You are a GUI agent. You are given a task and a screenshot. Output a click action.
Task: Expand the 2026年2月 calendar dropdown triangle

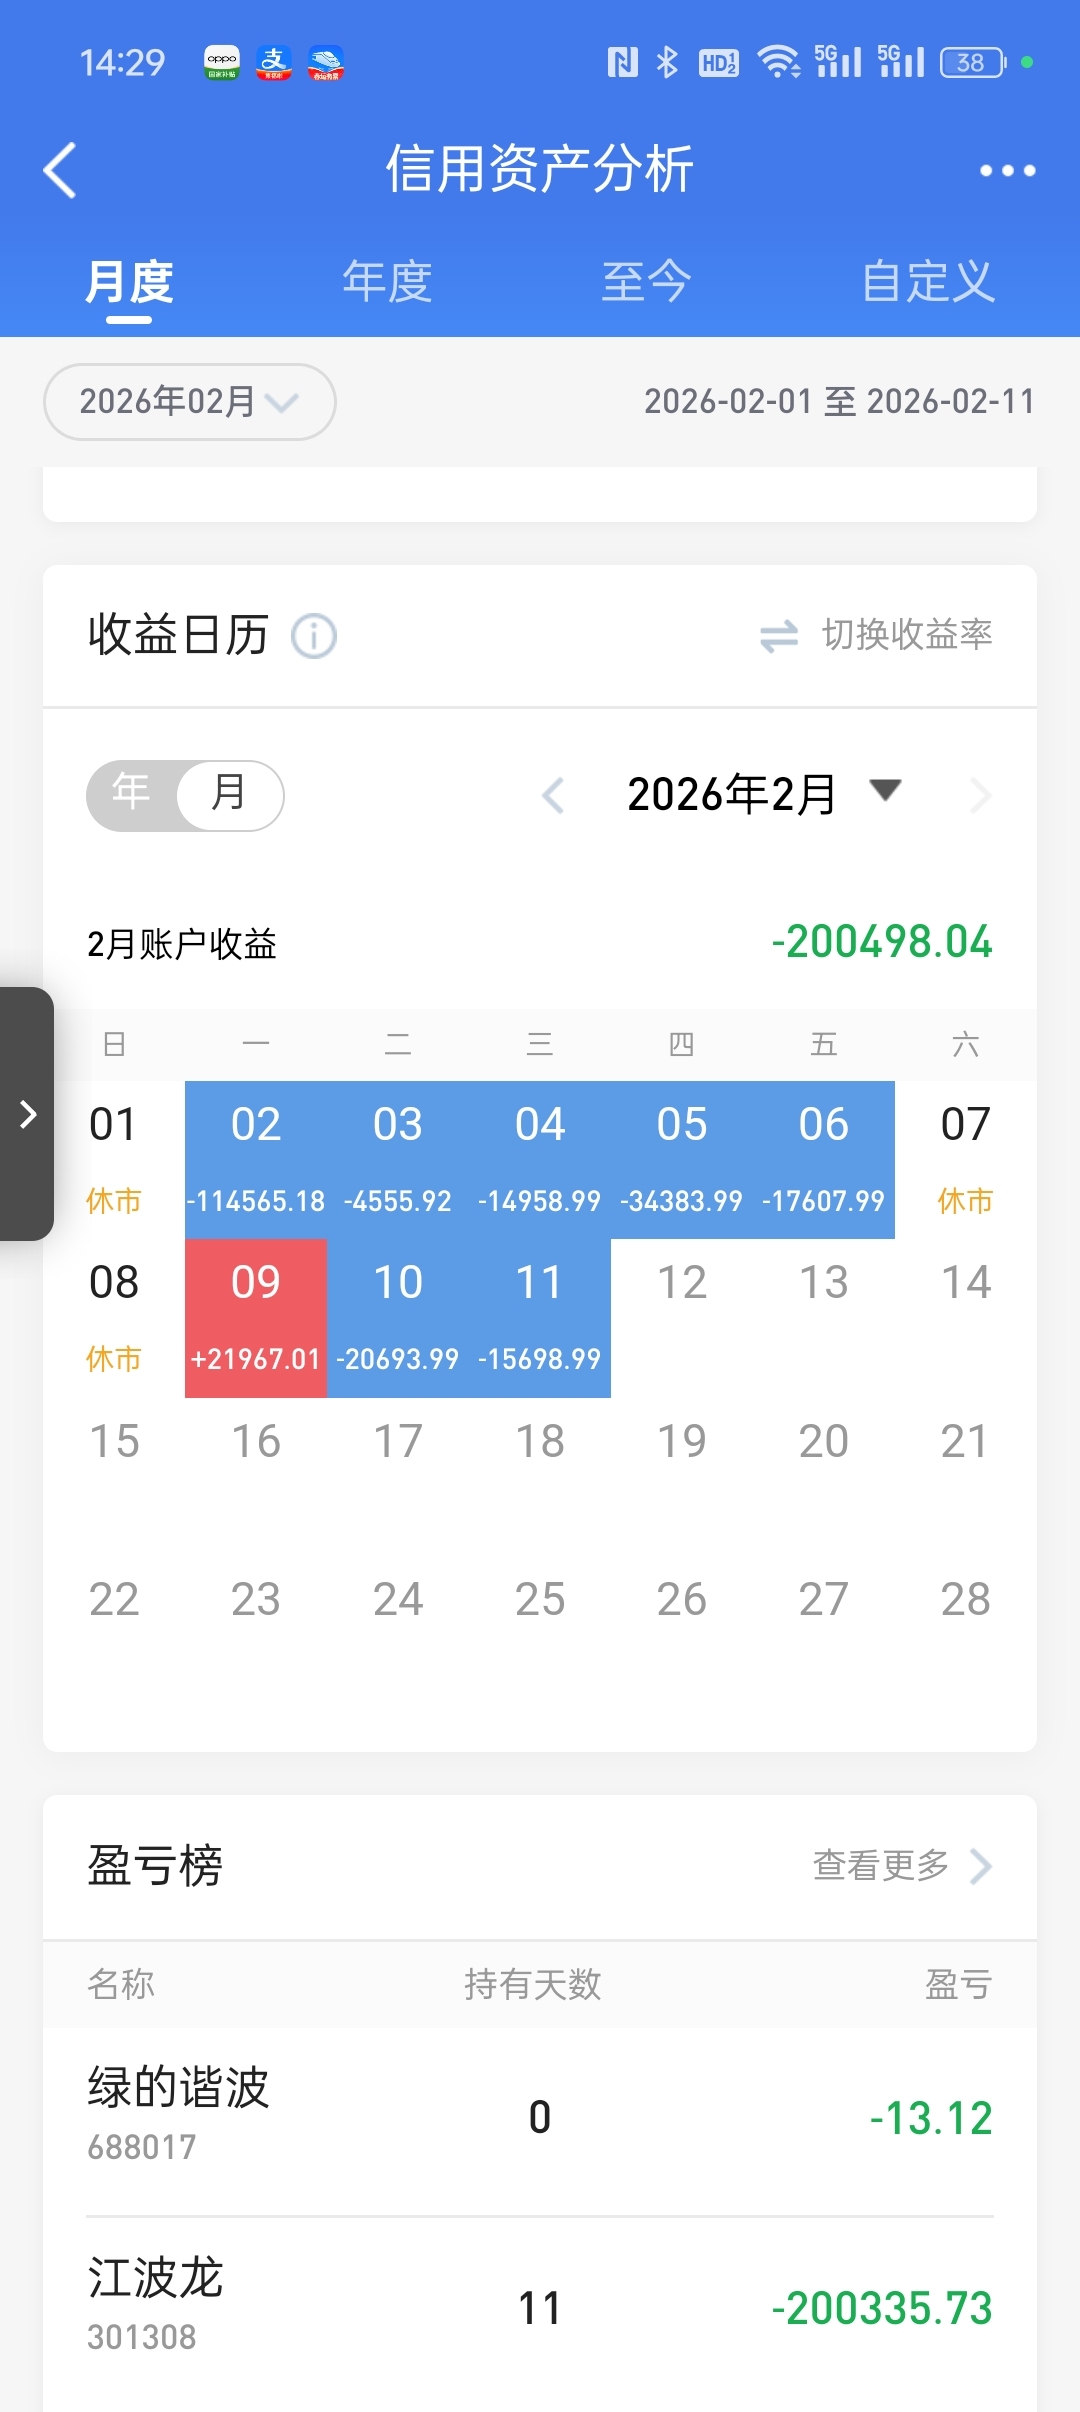886,790
